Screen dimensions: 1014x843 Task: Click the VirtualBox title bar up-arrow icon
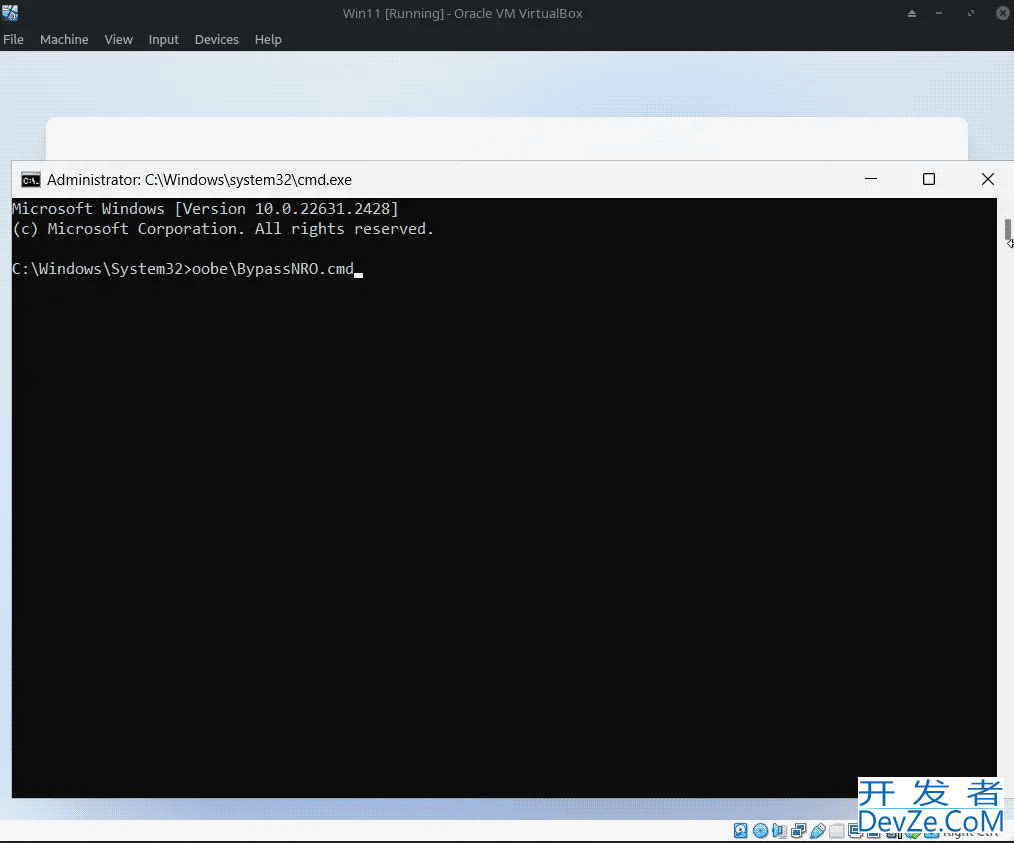click(912, 13)
